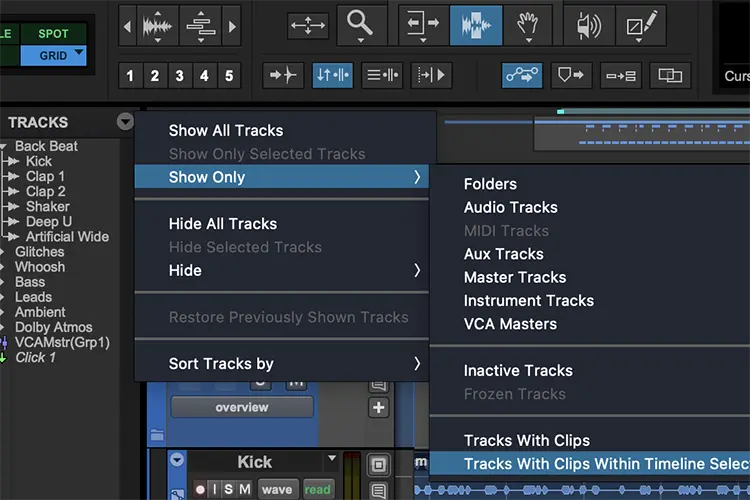The width and height of the screenshot is (750, 500).
Task: Recall zoom preset 5
Action: [230, 76]
